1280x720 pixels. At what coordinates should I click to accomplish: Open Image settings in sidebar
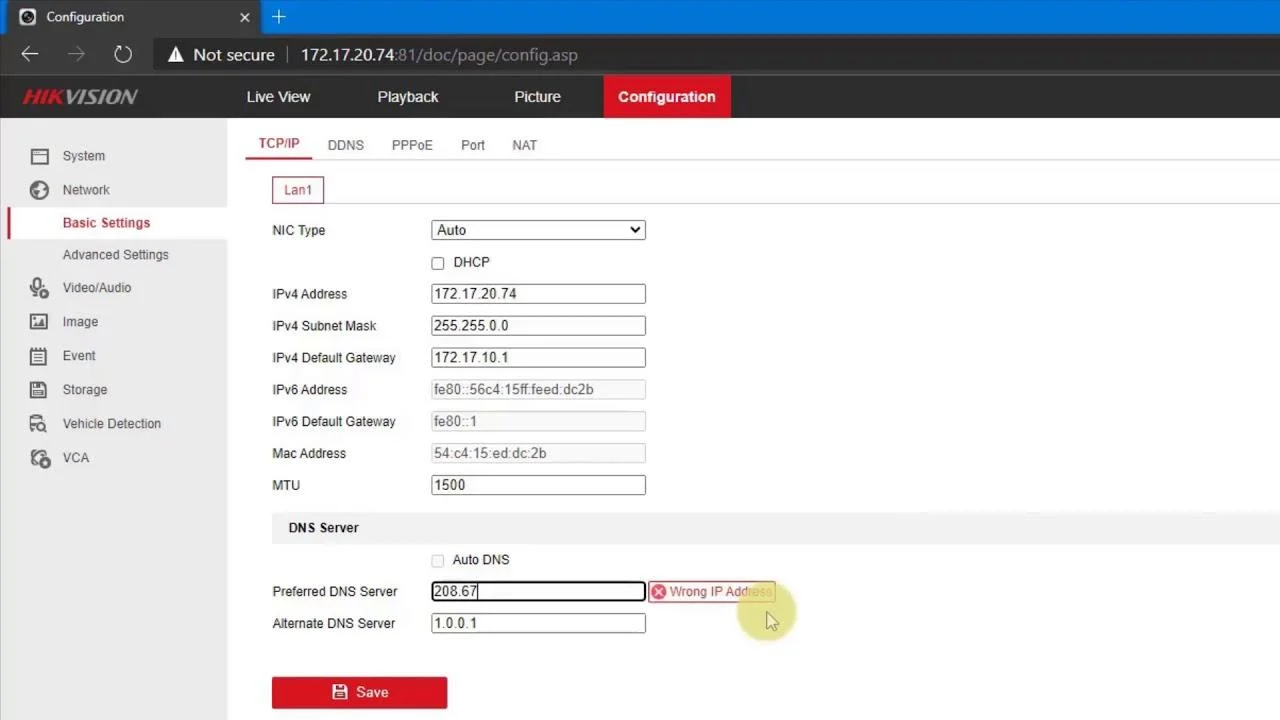pos(80,322)
